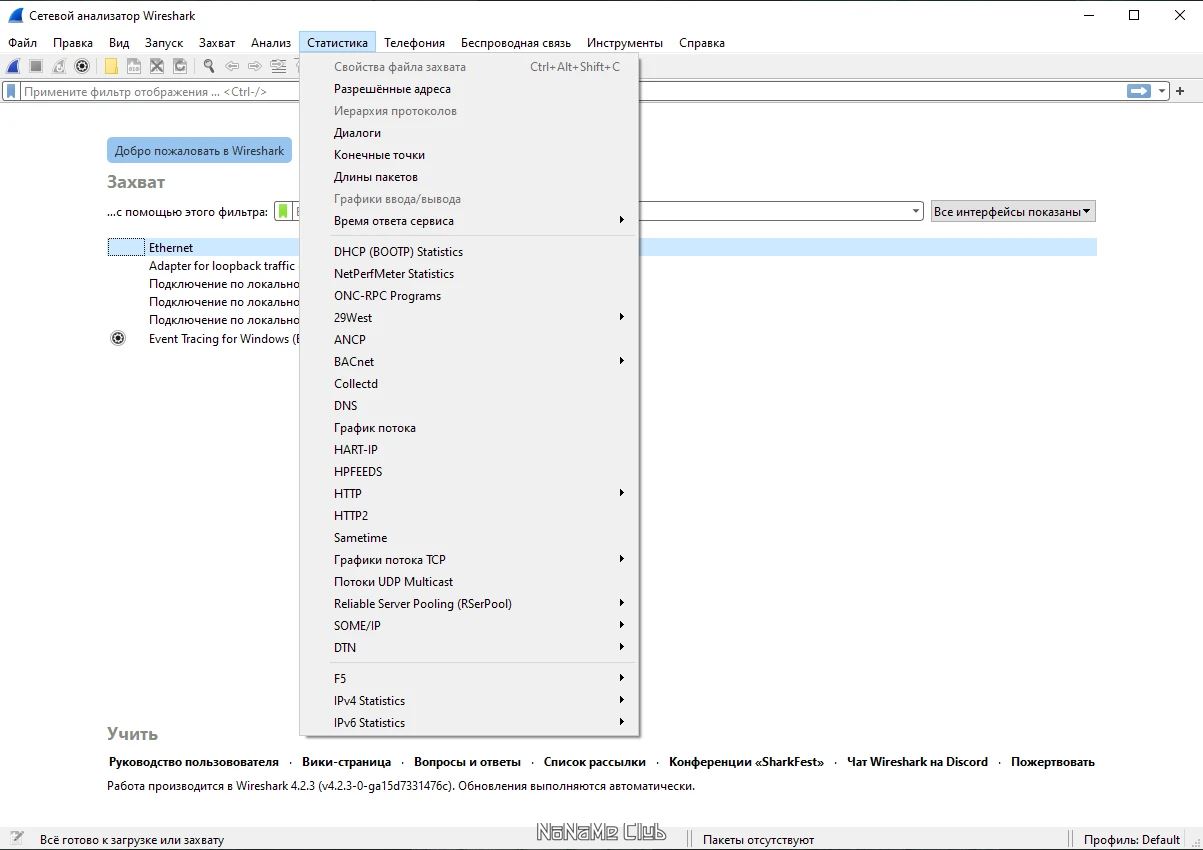Start capturing packets with shark fin icon
The width and height of the screenshot is (1203, 850).
pos(14,66)
